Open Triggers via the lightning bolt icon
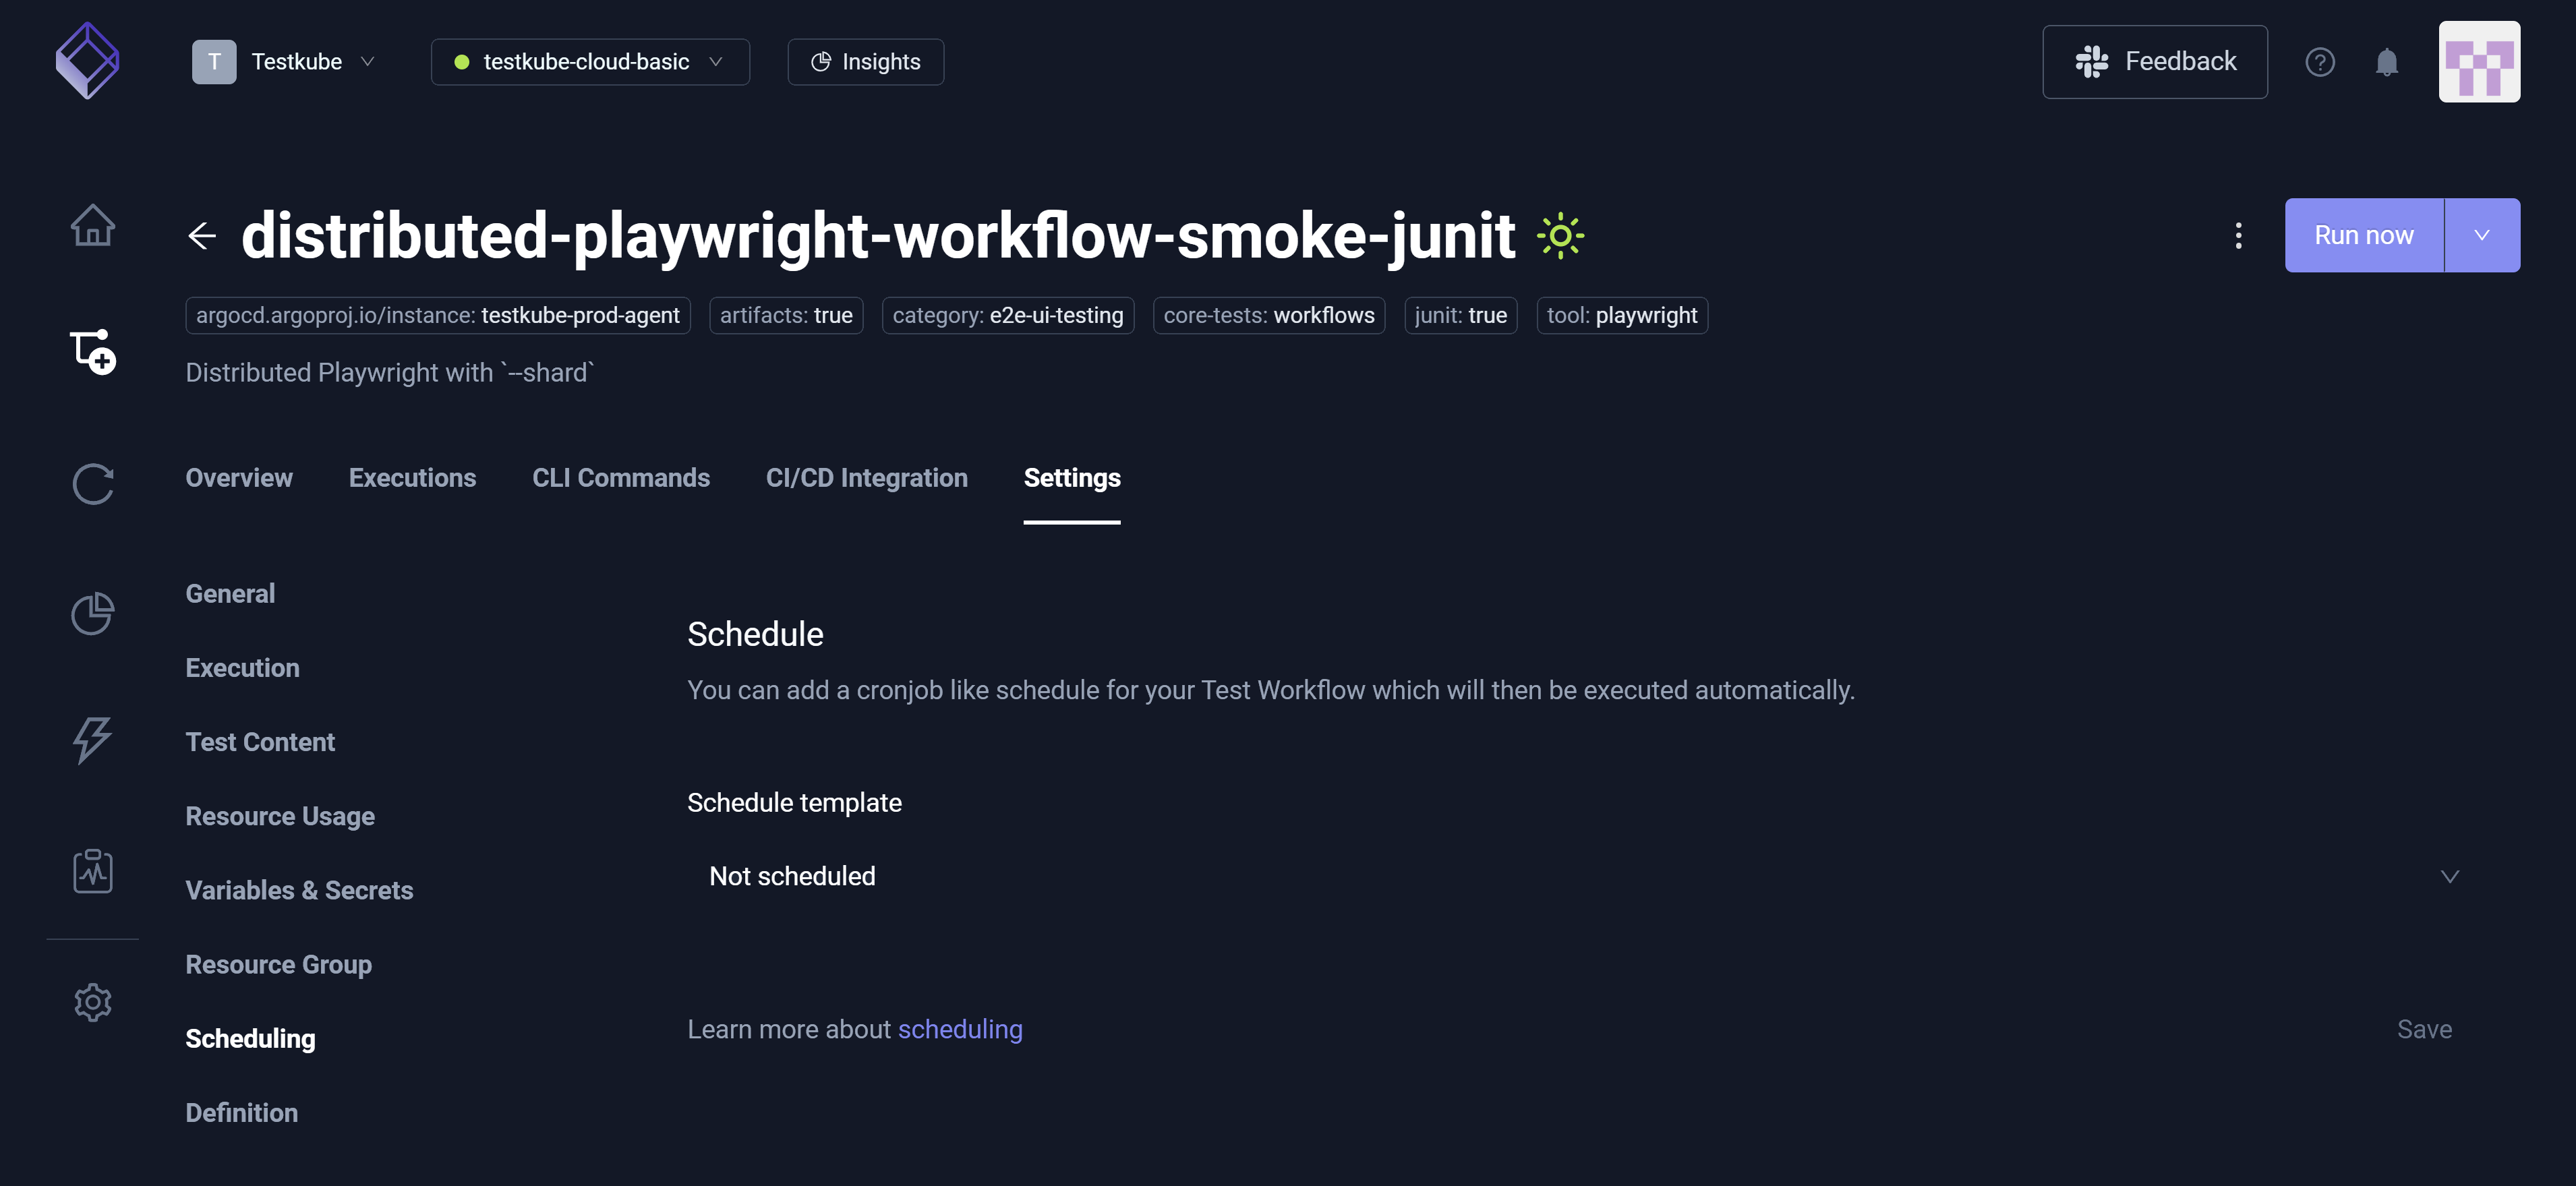 [x=93, y=741]
